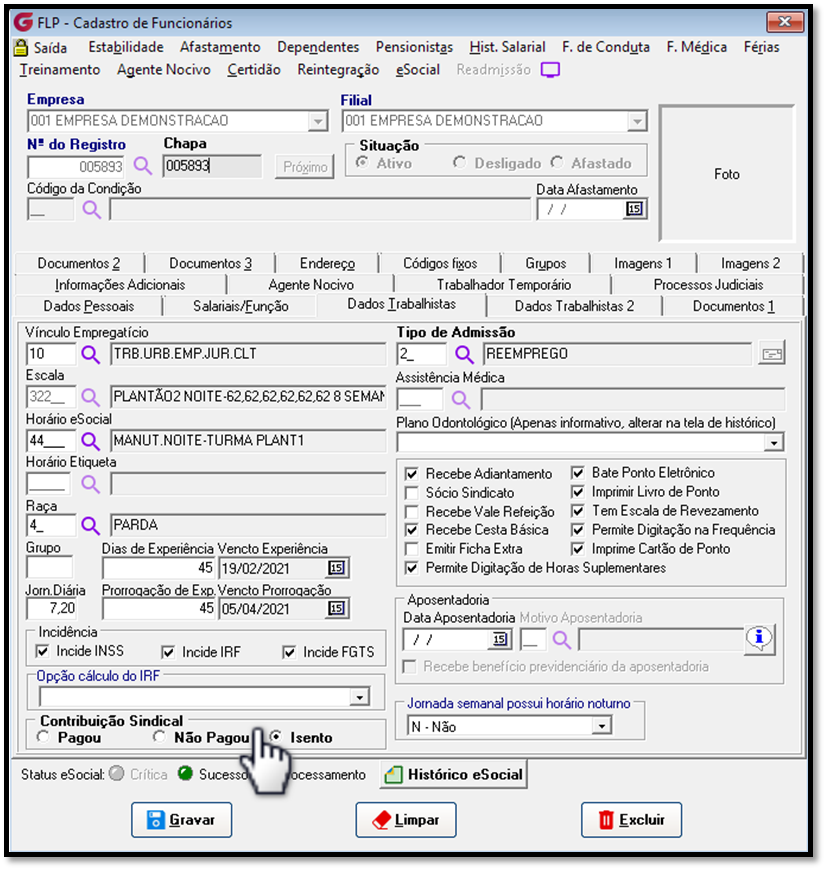This screenshot has height=870, width=826.
Task: Open the Estabilidade menu
Action: tap(126, 47)
